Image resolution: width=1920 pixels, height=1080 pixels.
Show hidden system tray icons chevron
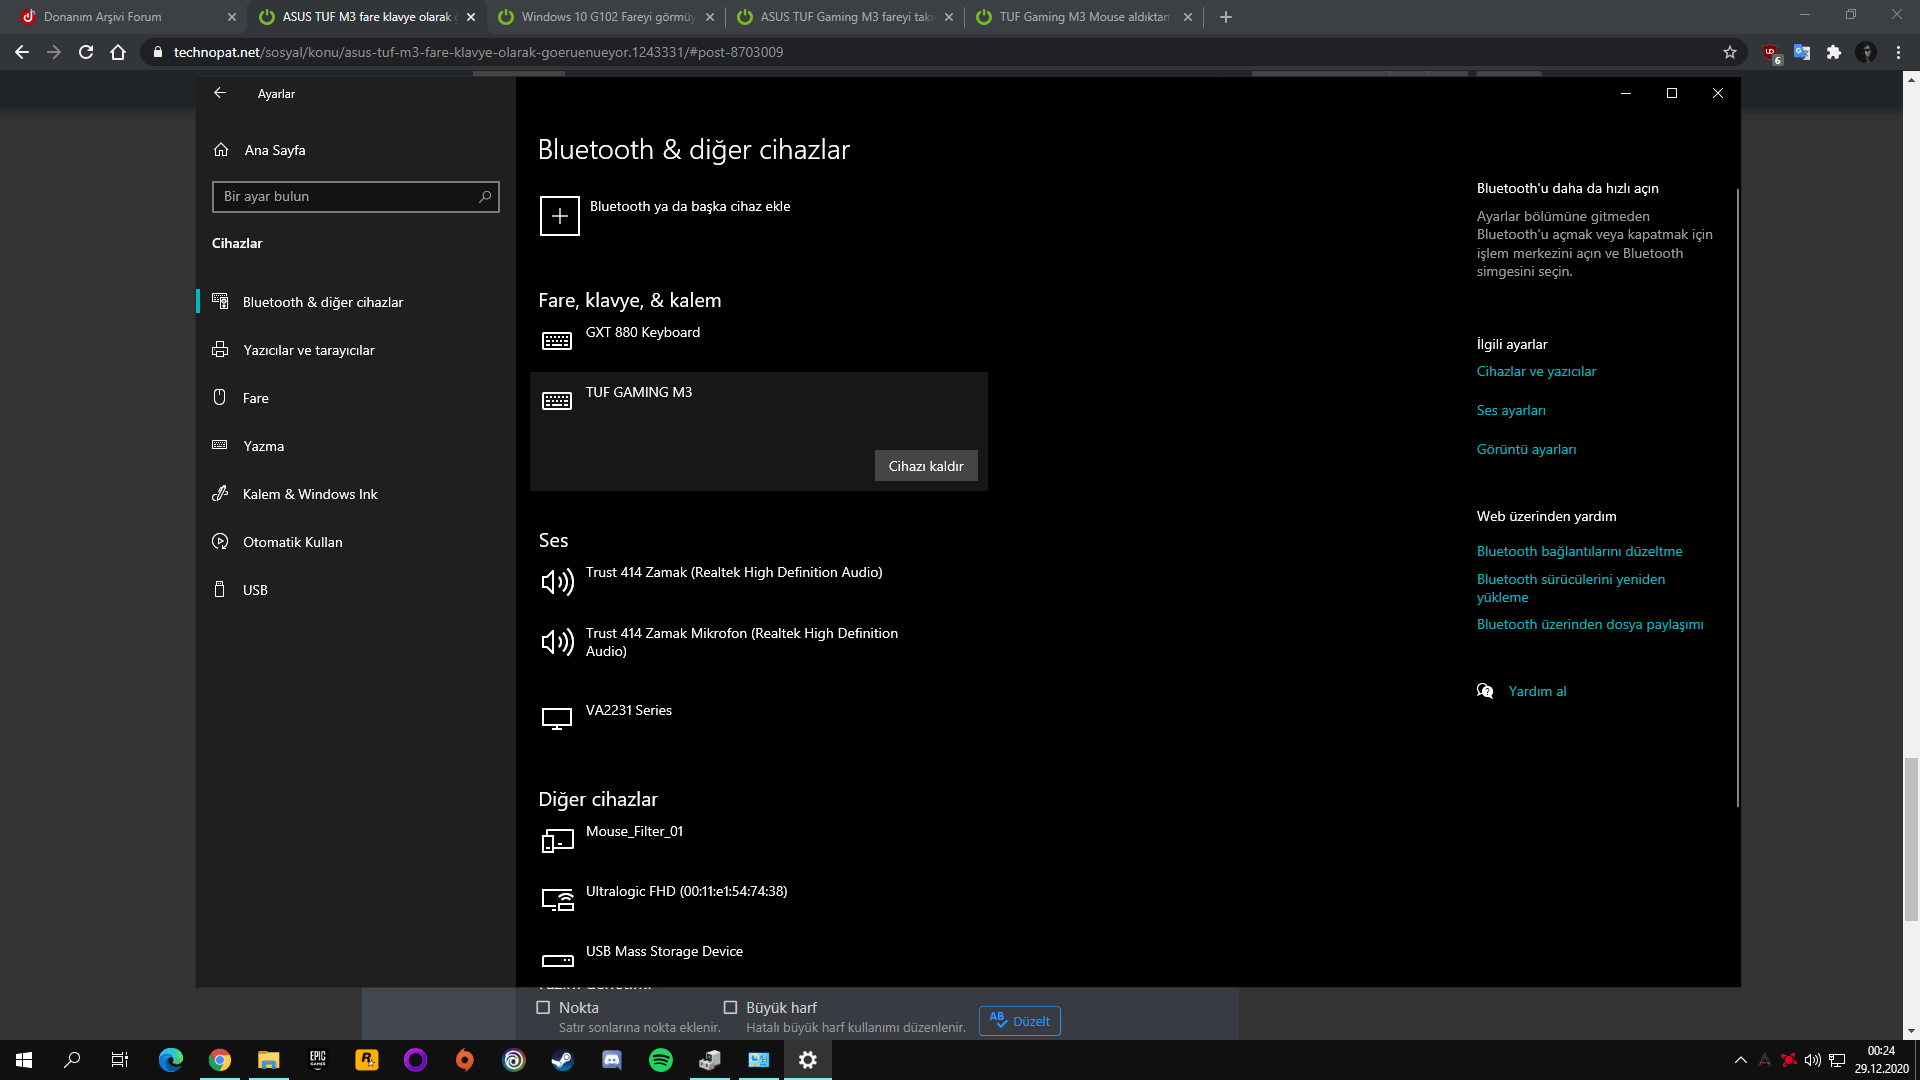pos(1741,1060)
